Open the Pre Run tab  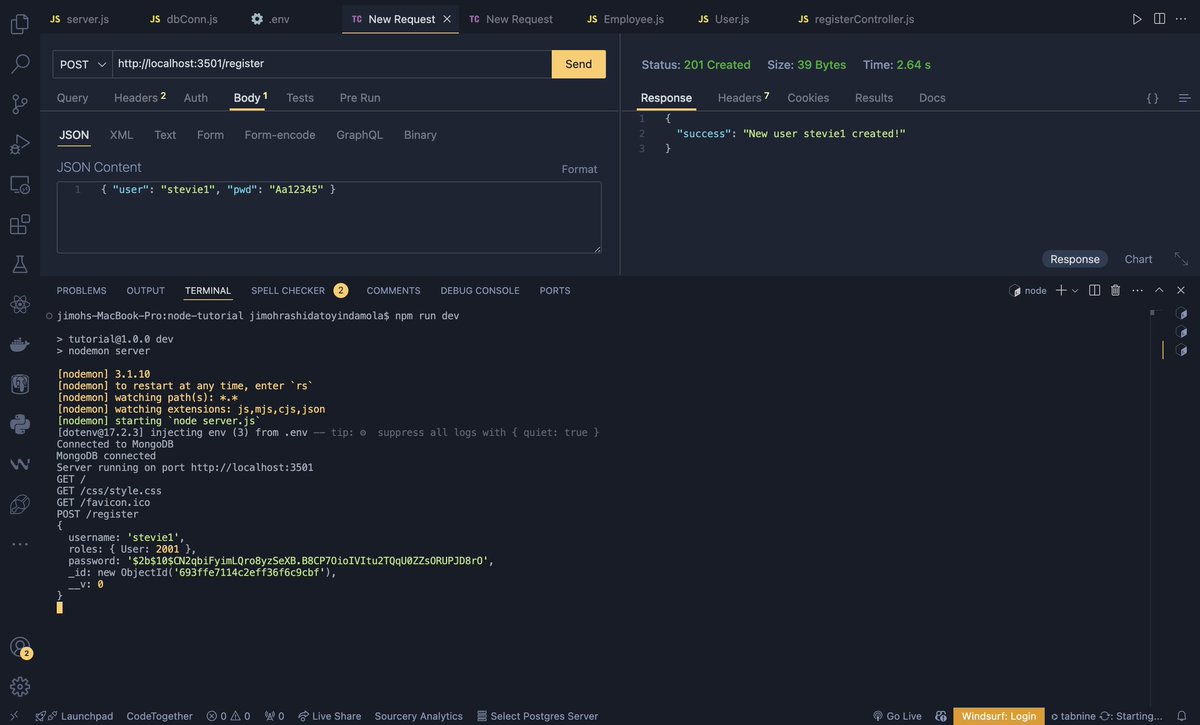pyautogui.click(x=360, y=97)
